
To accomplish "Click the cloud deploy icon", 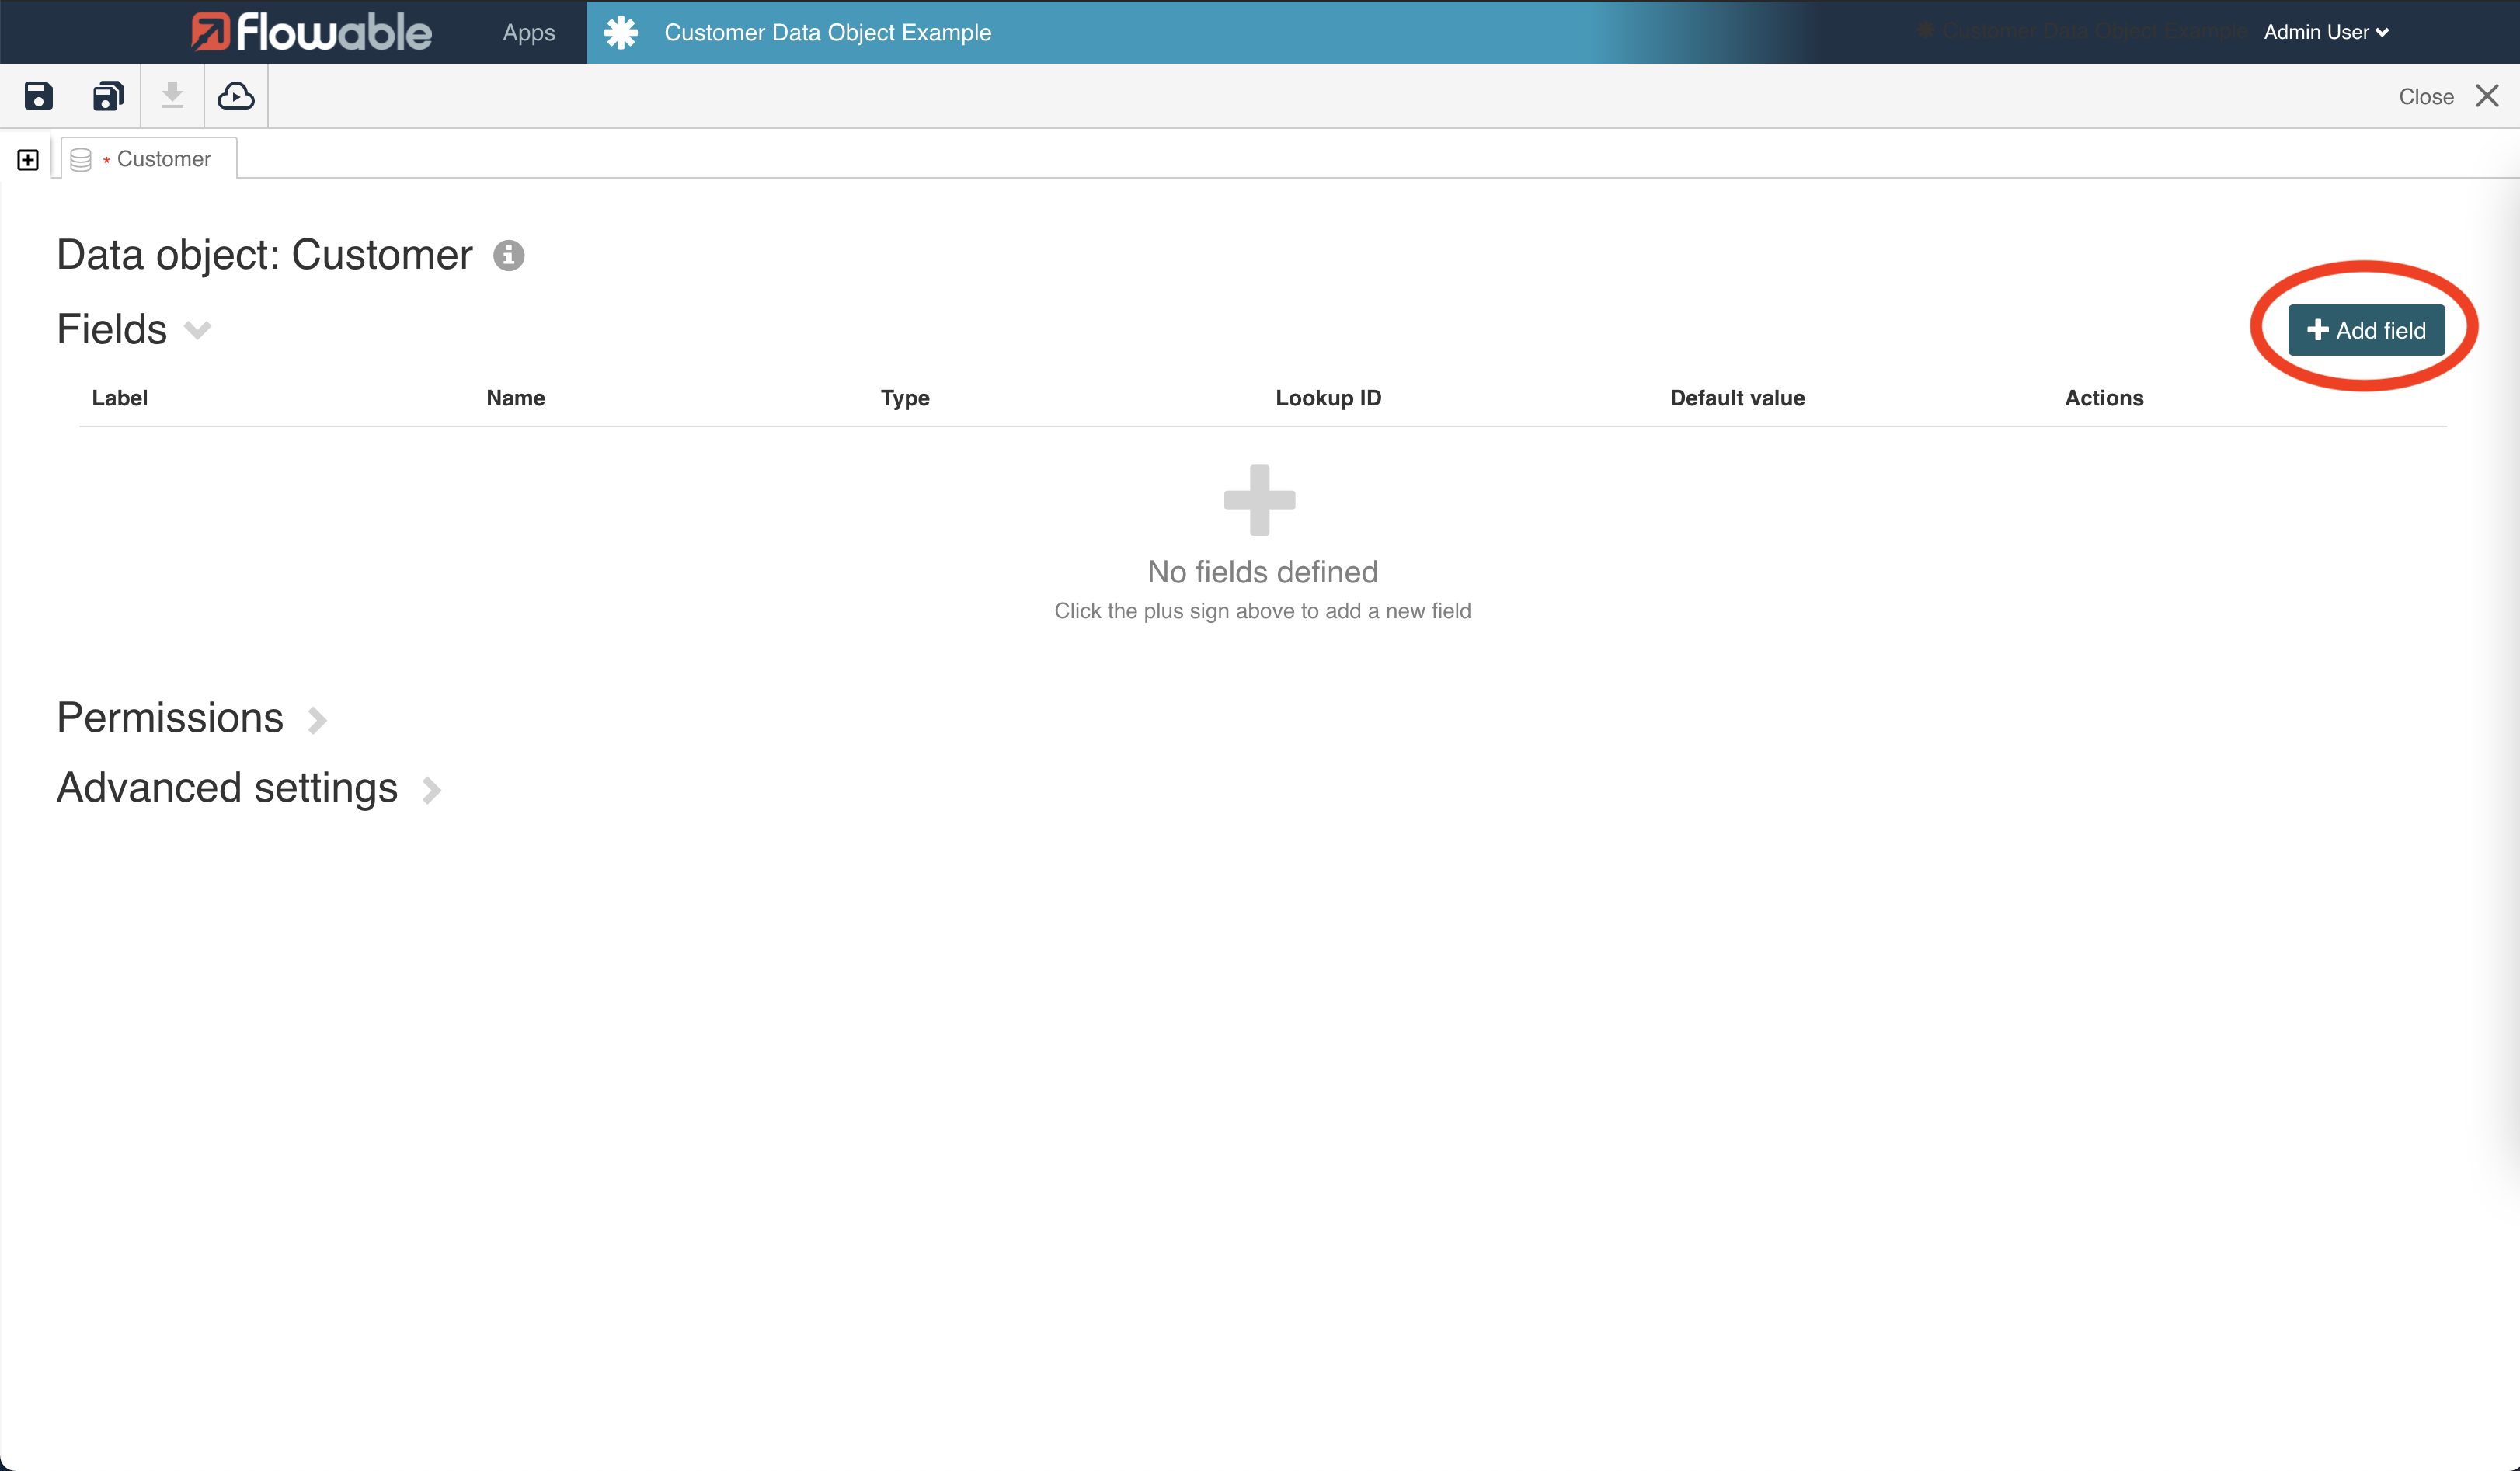I will 235,95.
